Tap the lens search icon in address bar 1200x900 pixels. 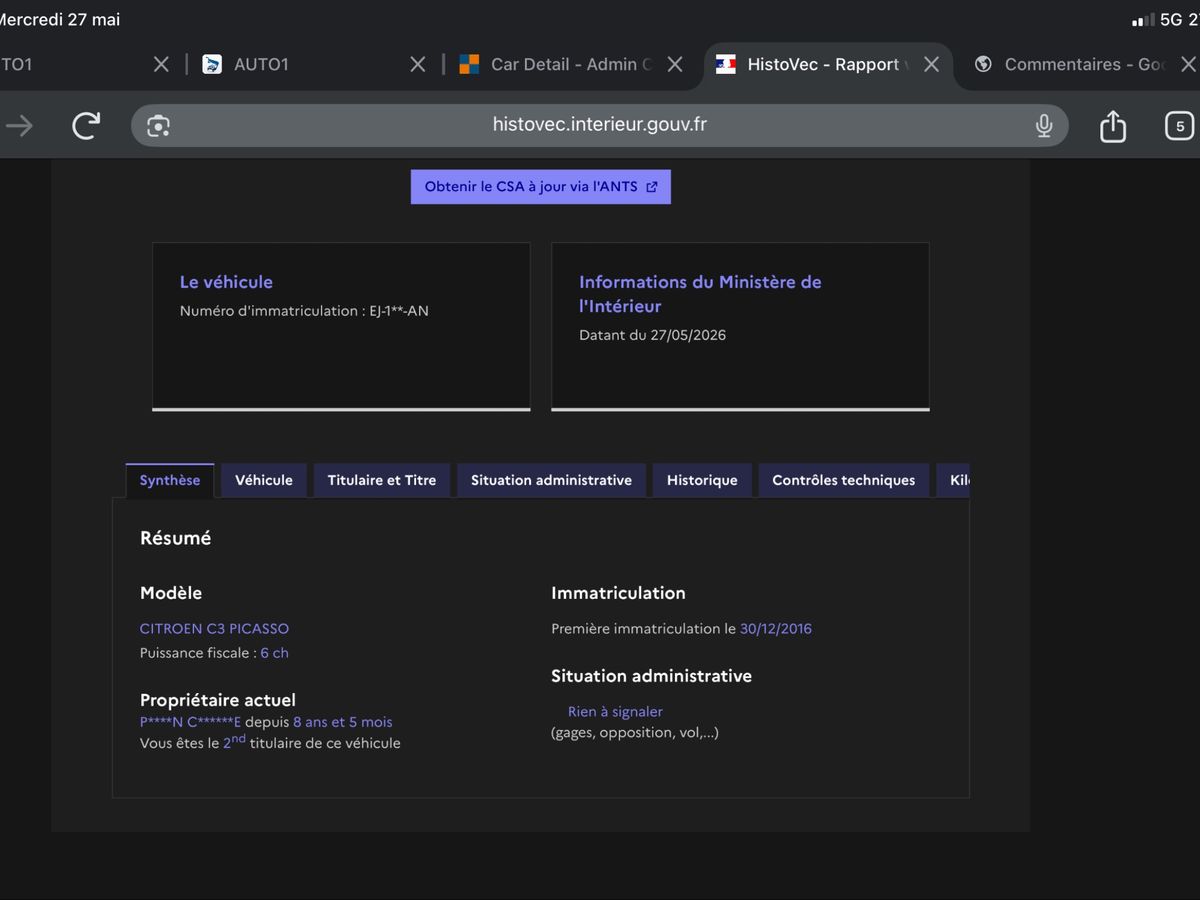158,125
